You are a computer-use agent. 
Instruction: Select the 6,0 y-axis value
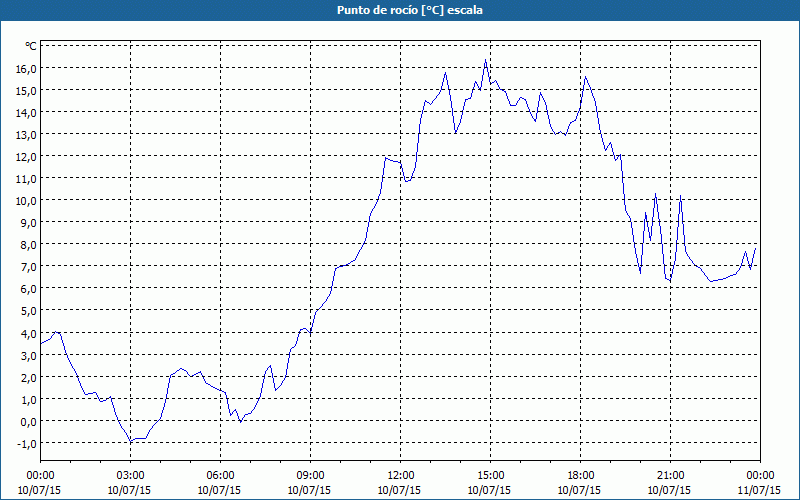pos(29,289)
